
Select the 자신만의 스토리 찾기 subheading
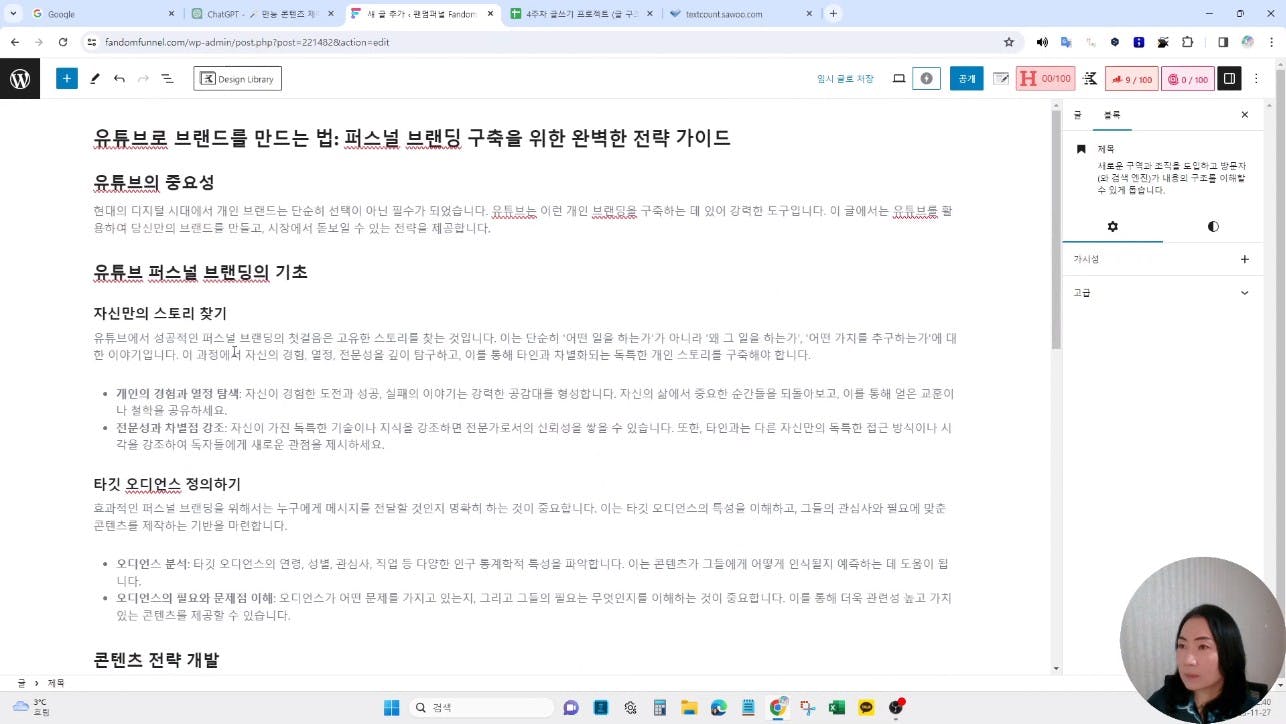pyautogui.click(x=160, y=313)
